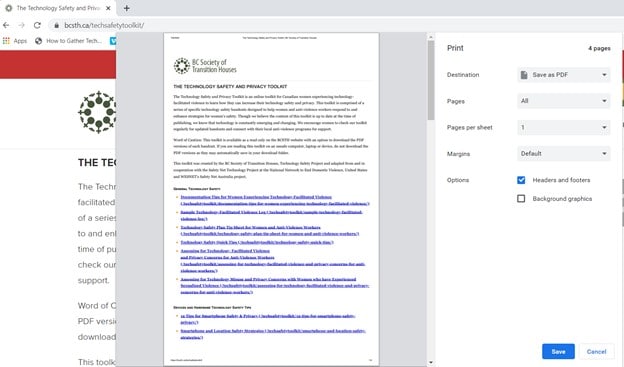Image resolution: width=624 pixels, height=367 pixels.
Task: Select The Technology Safety and Privacy tab
Action: click(x=58, y=8)
